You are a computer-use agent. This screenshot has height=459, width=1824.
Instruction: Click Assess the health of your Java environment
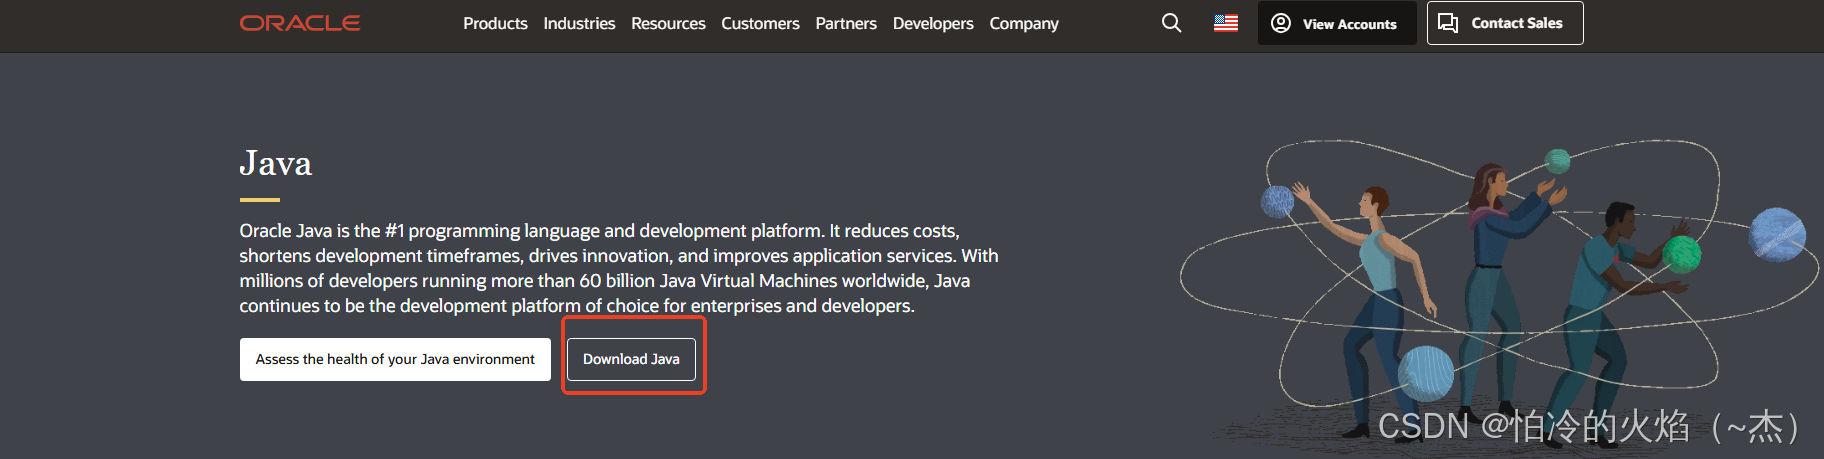coord(395,359)
